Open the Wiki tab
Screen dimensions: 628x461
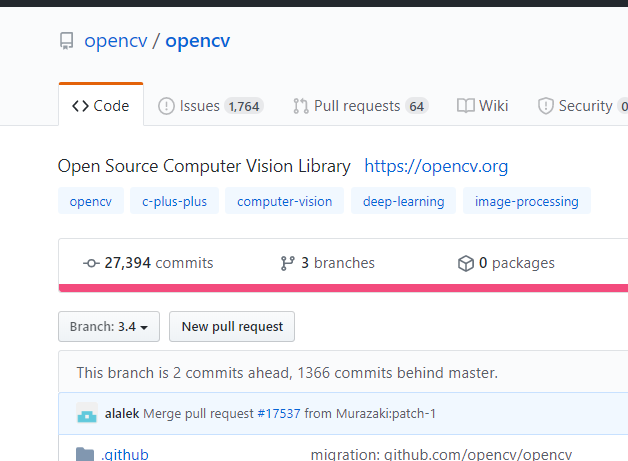[x=483, y=106]
